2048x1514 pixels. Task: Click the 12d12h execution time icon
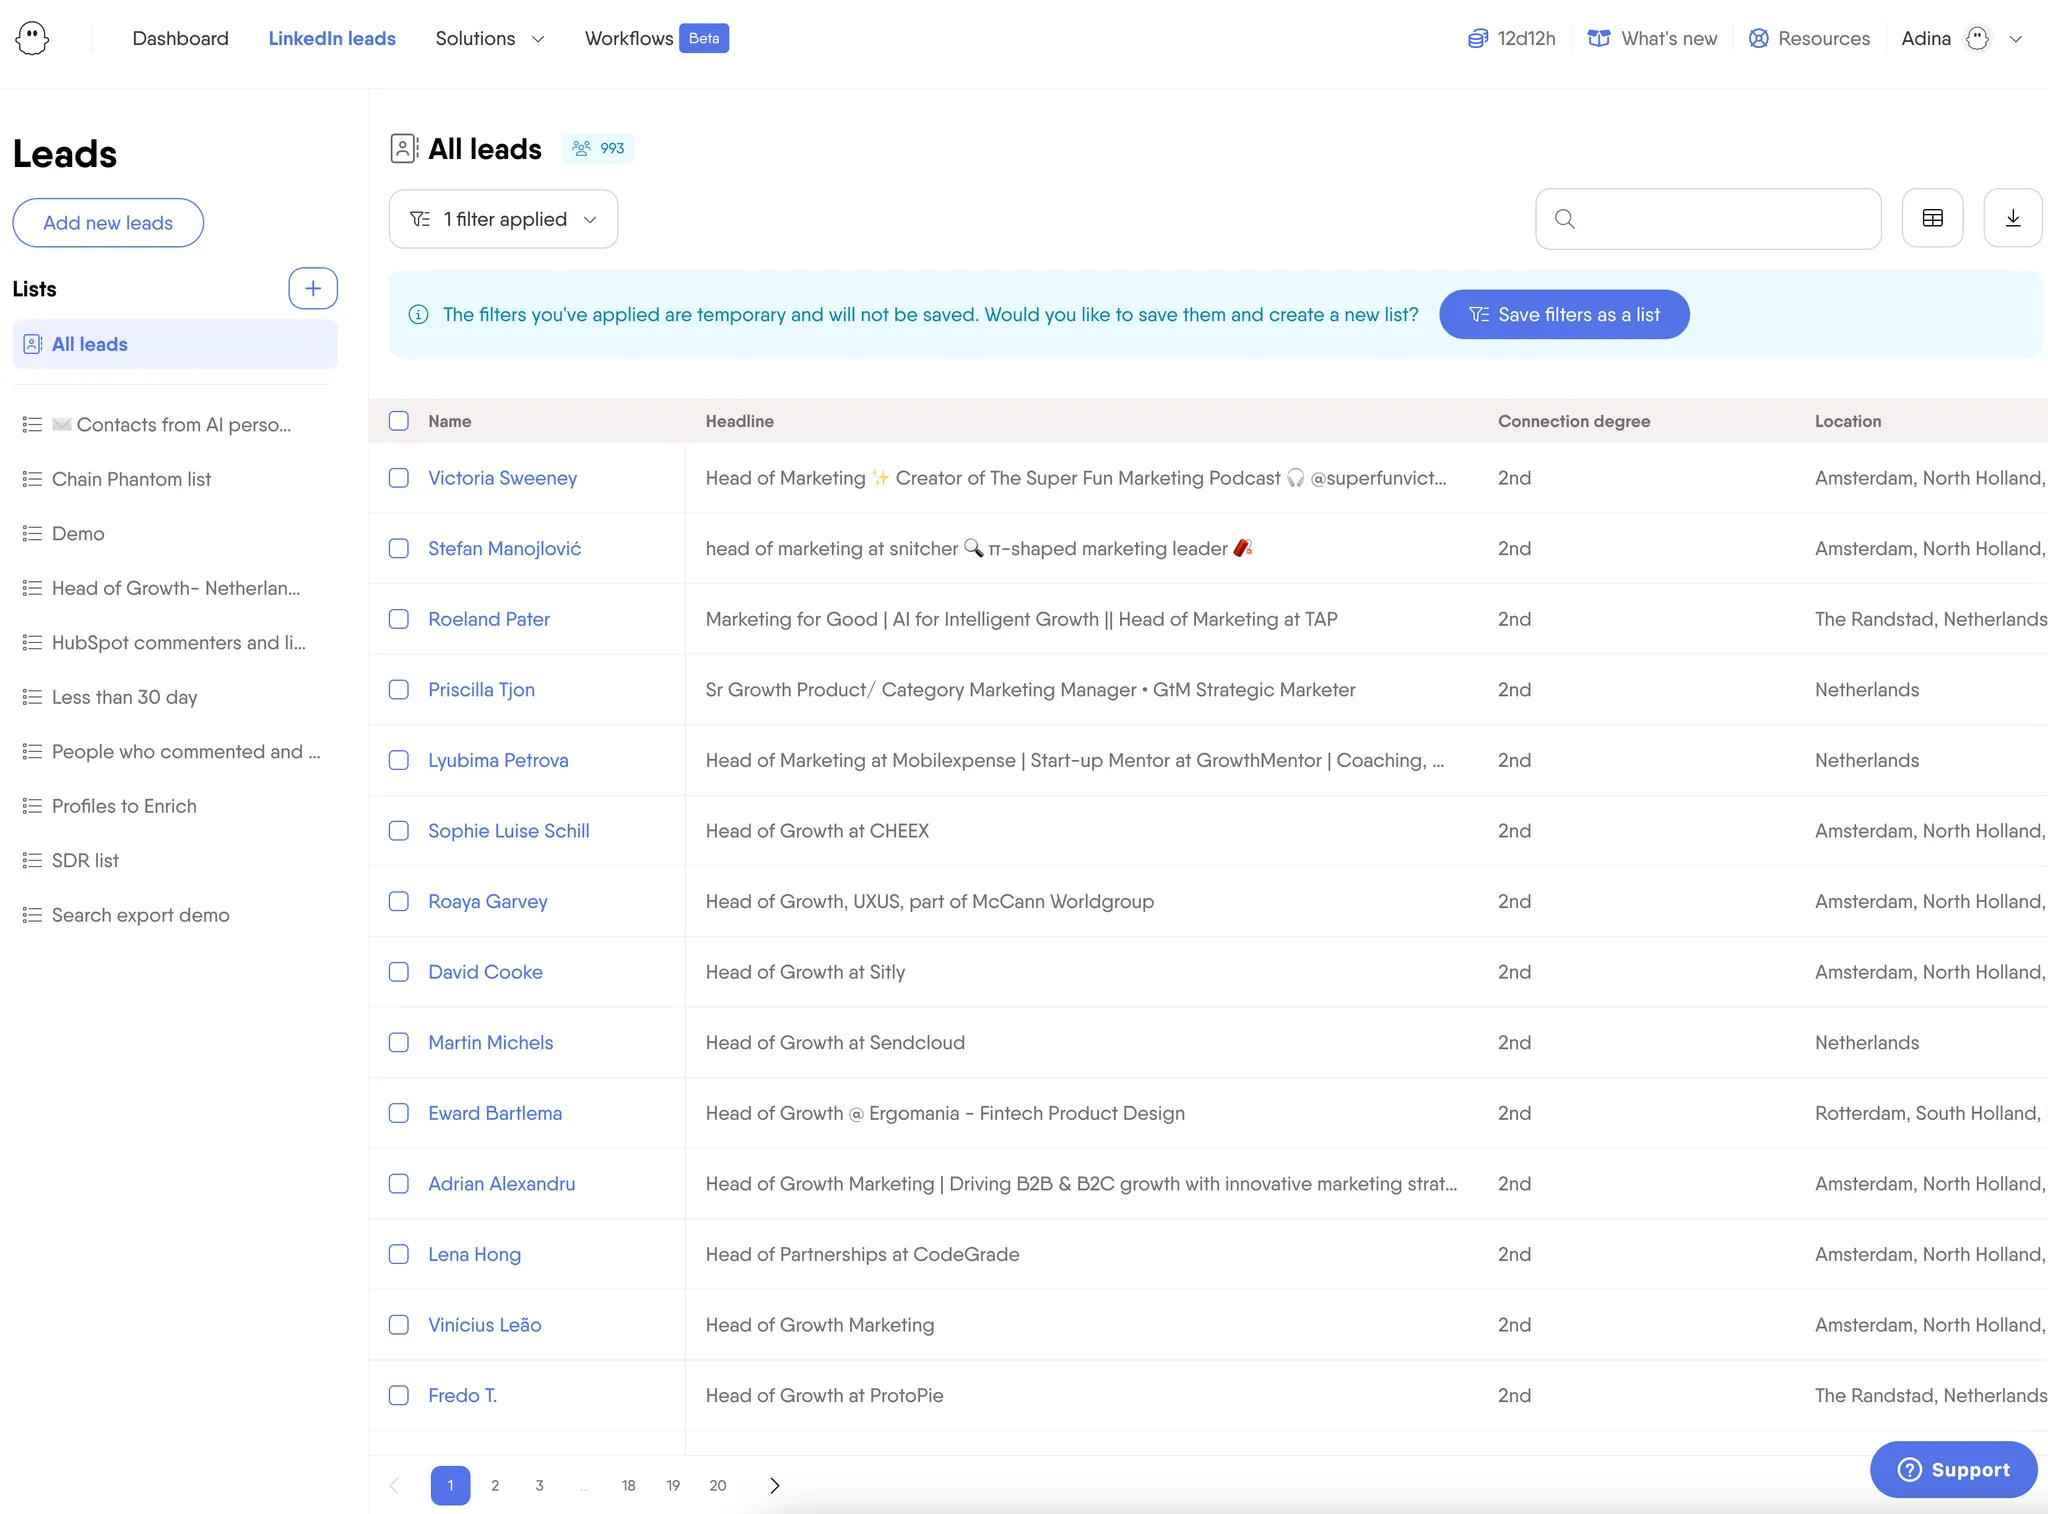click(1477, 38)
